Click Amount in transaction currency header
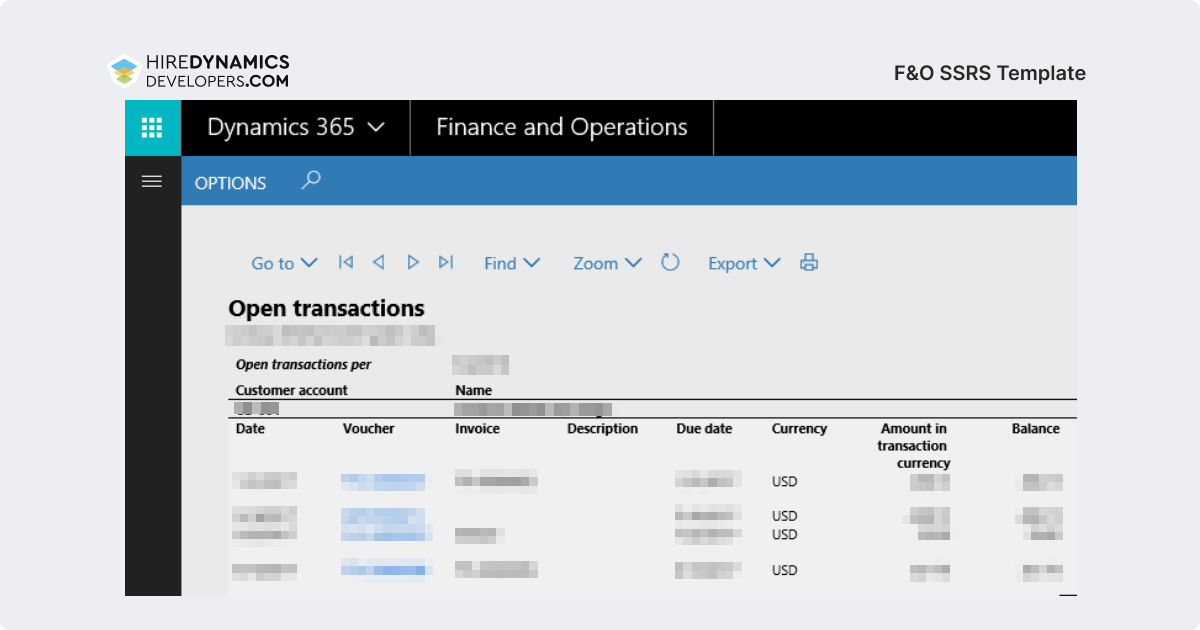The width and height of the screenshot is (1200, 630). pos(914,446)
